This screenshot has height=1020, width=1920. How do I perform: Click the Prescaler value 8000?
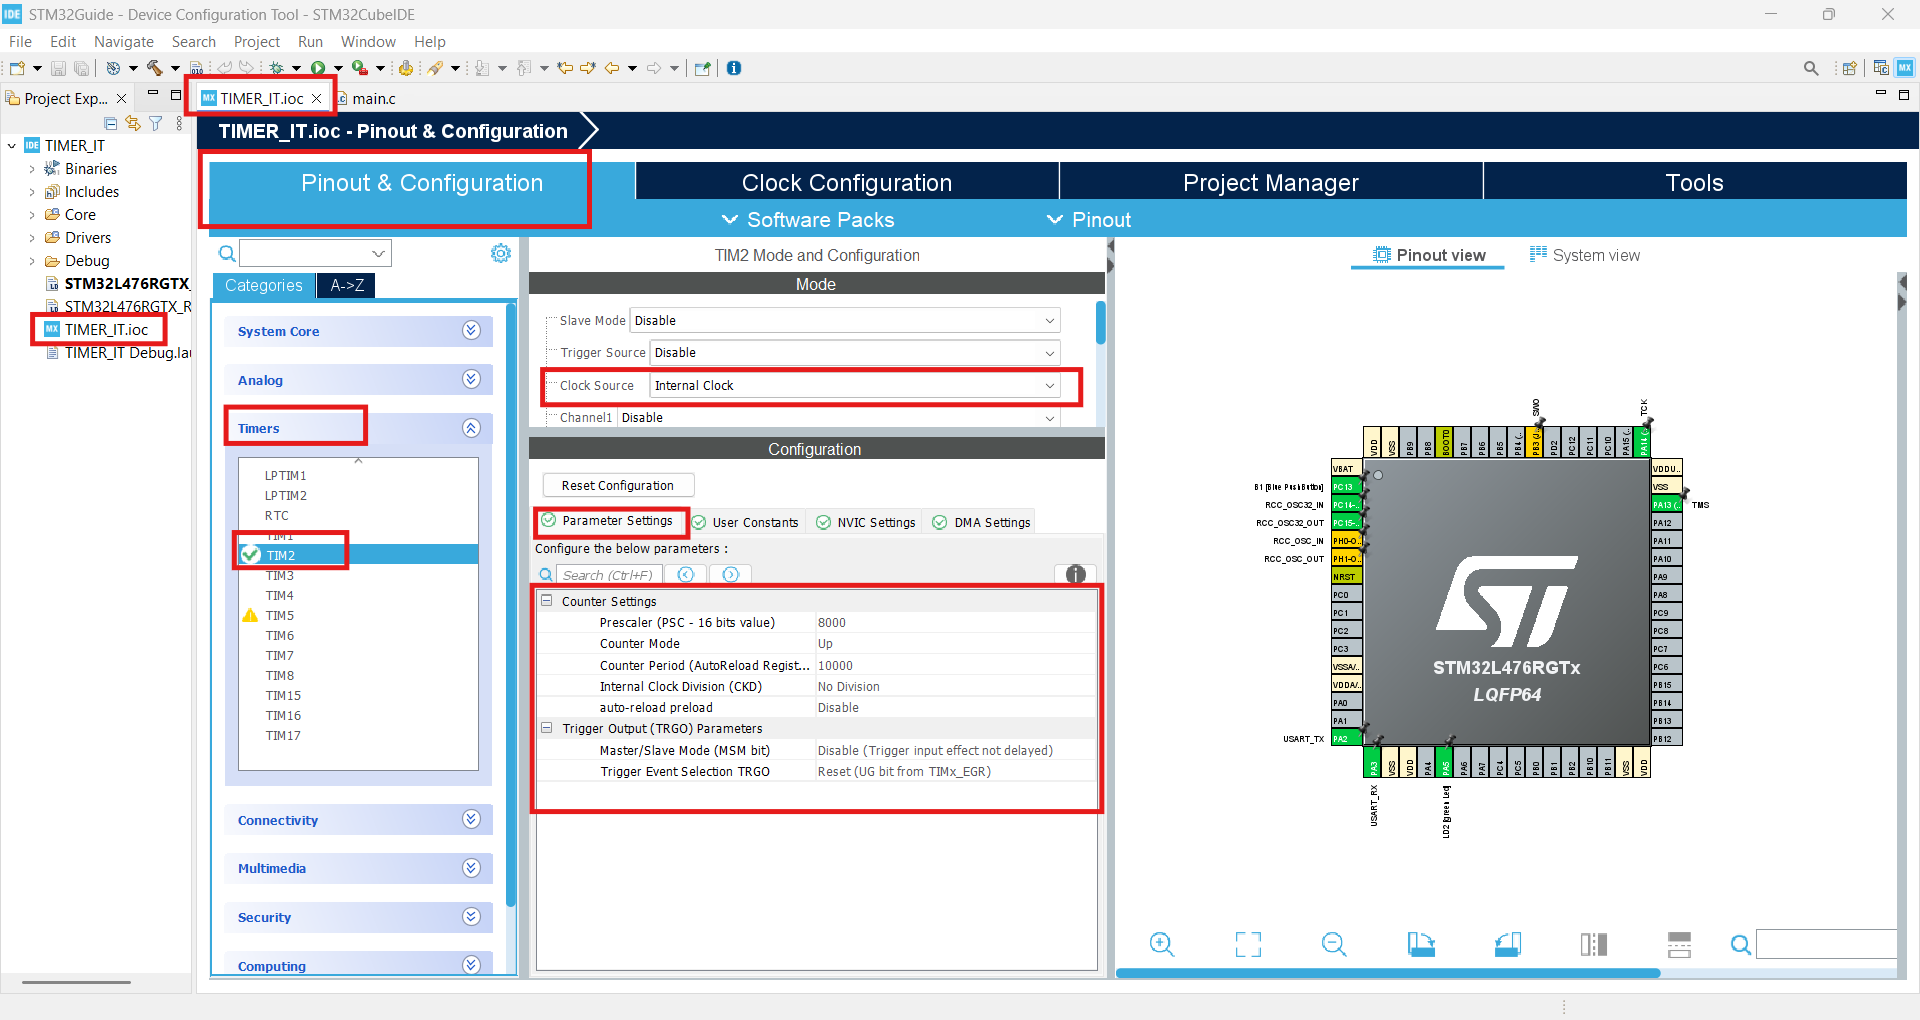point(832,622)
